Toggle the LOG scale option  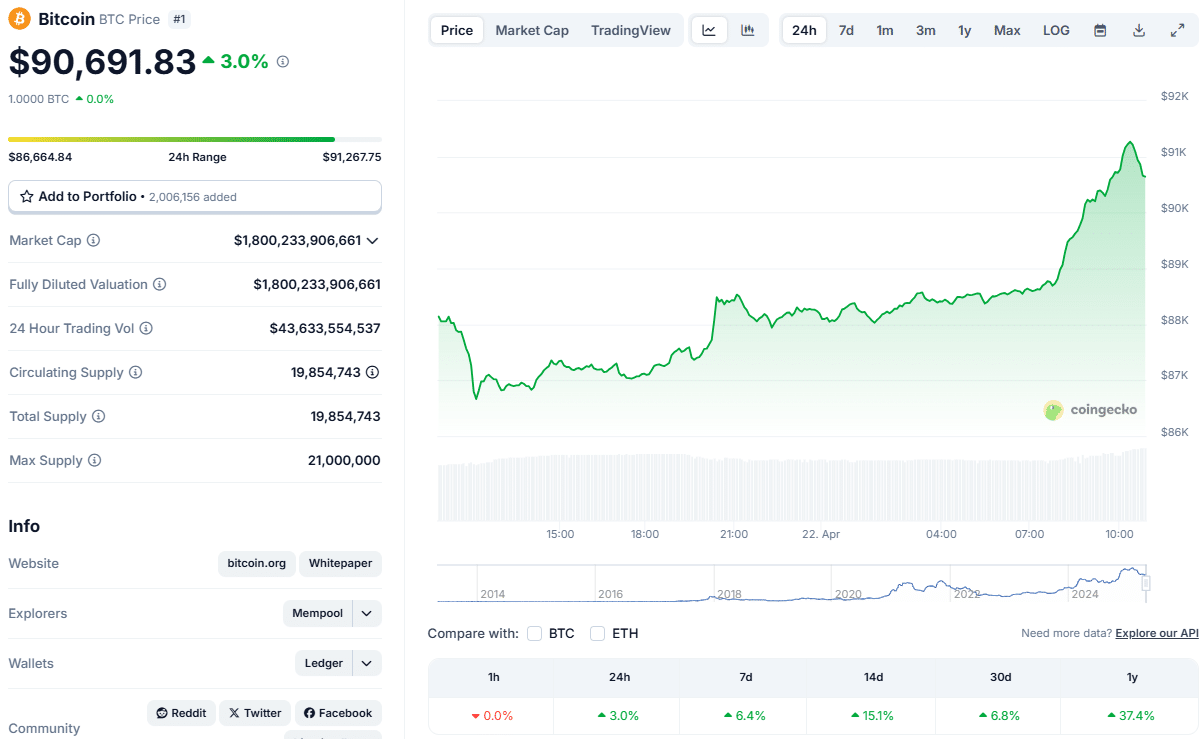coord(1056,30)
